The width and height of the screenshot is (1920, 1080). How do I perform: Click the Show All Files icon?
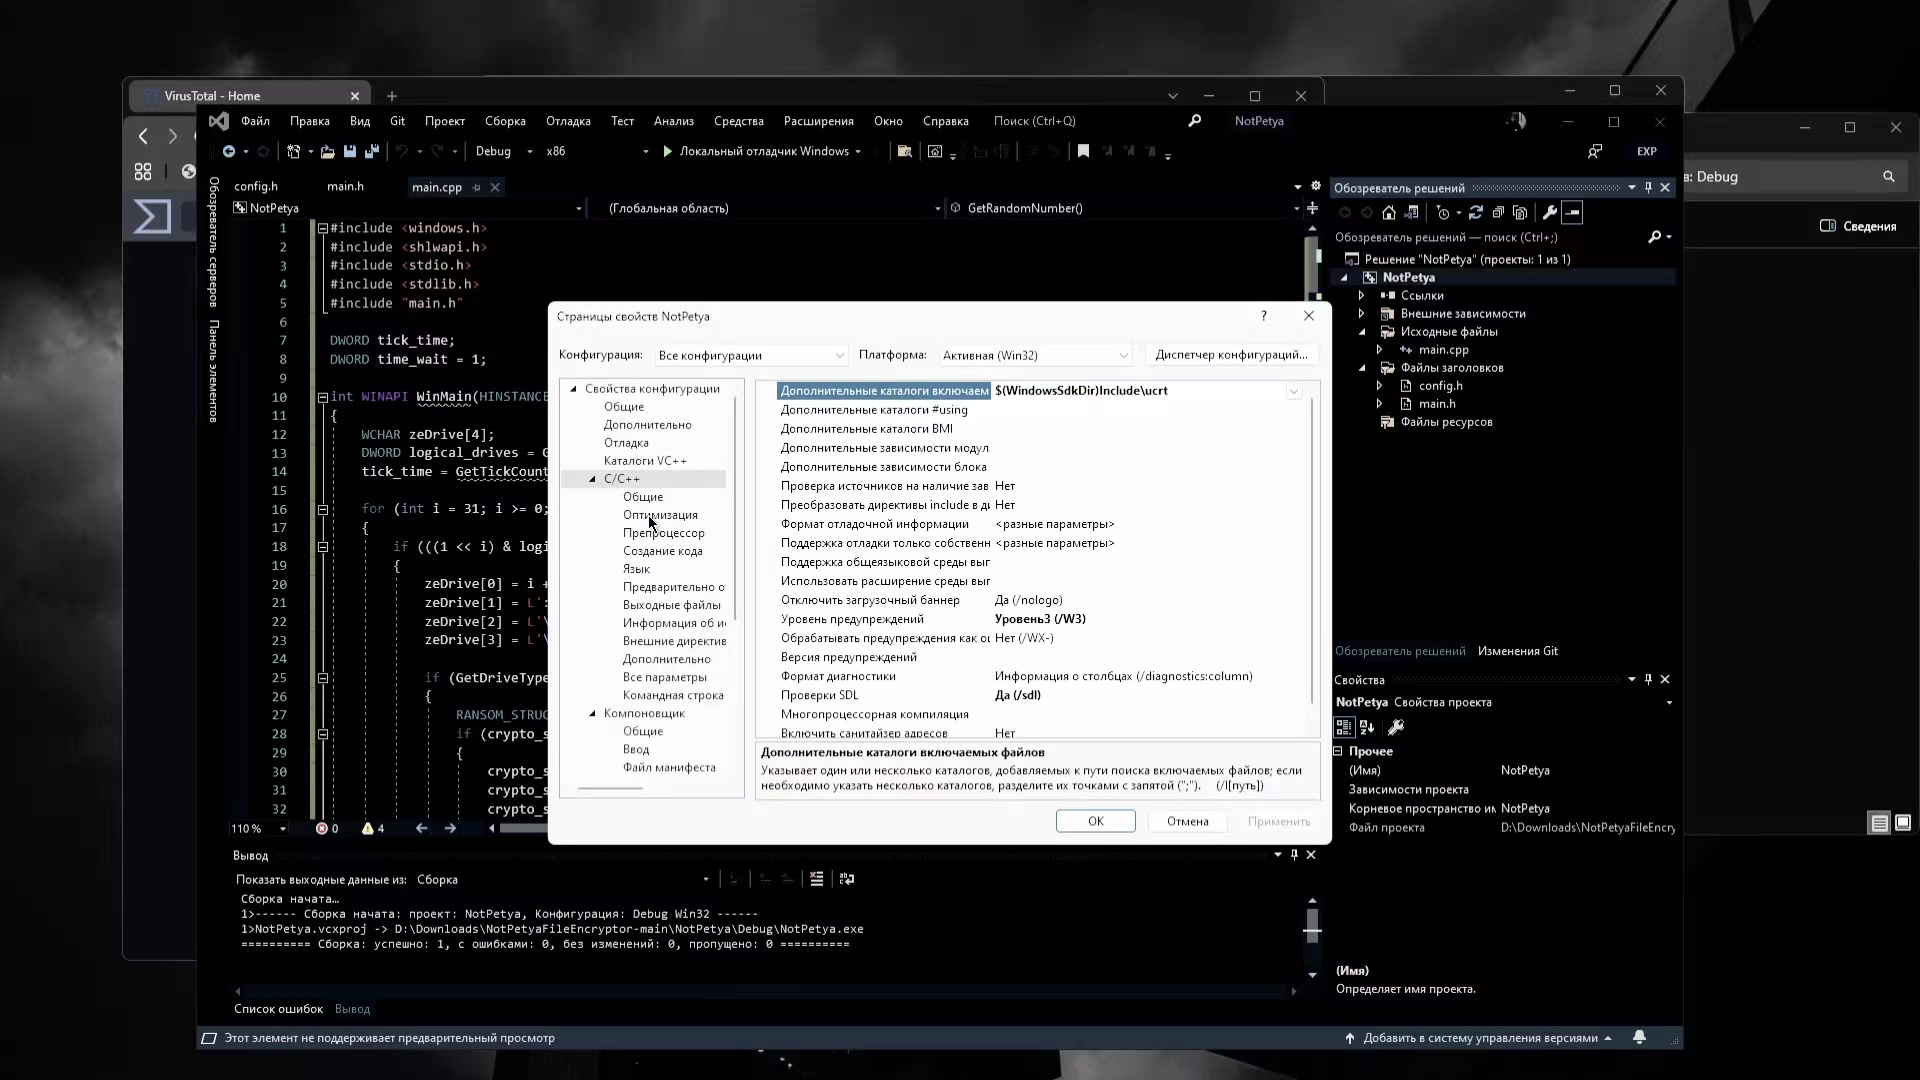[1520, 213]
